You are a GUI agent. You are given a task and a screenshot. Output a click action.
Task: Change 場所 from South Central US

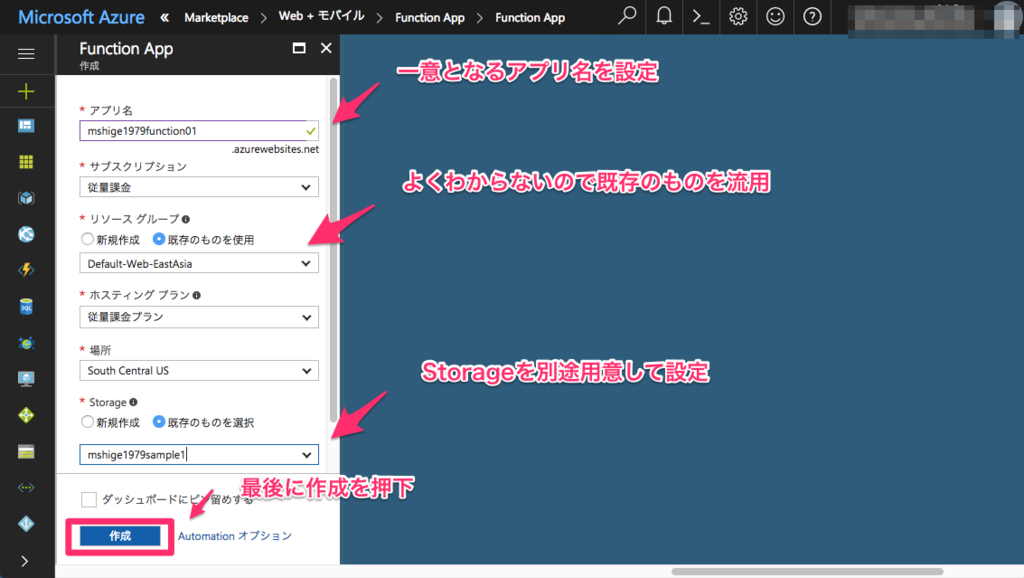(198, 371)
